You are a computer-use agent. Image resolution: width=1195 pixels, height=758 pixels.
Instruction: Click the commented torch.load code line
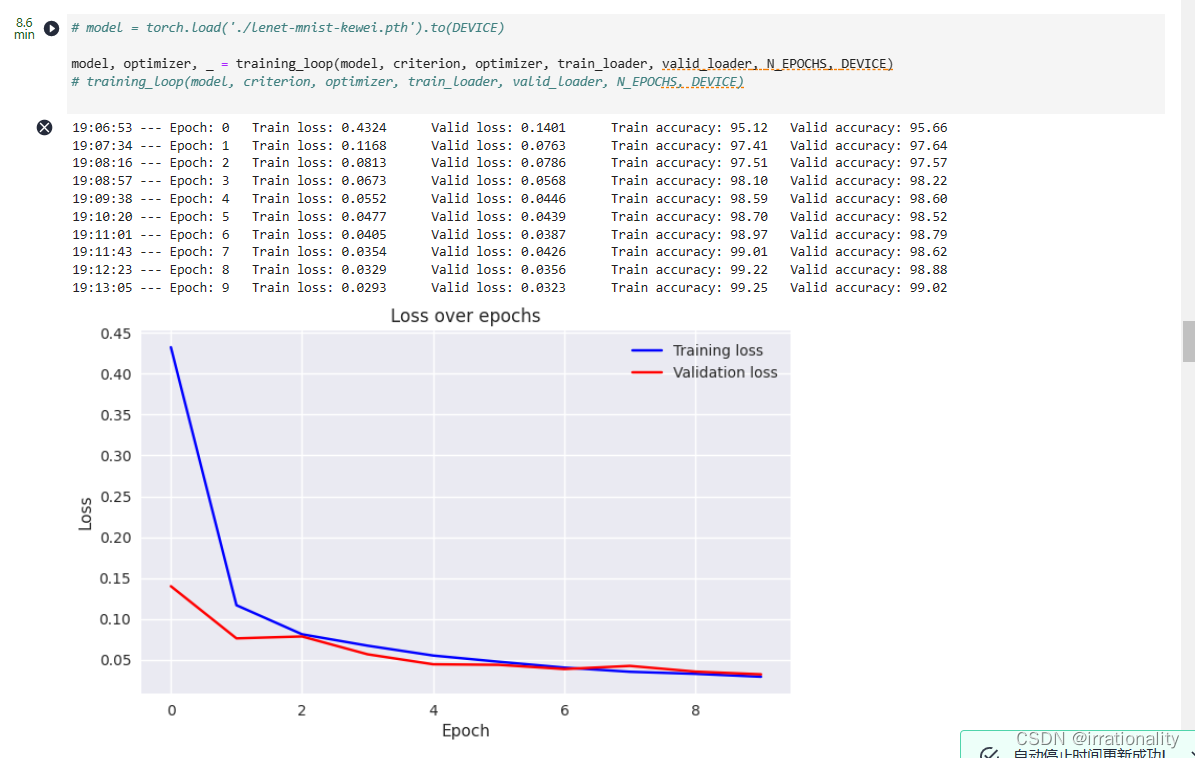tap(287, 27)
